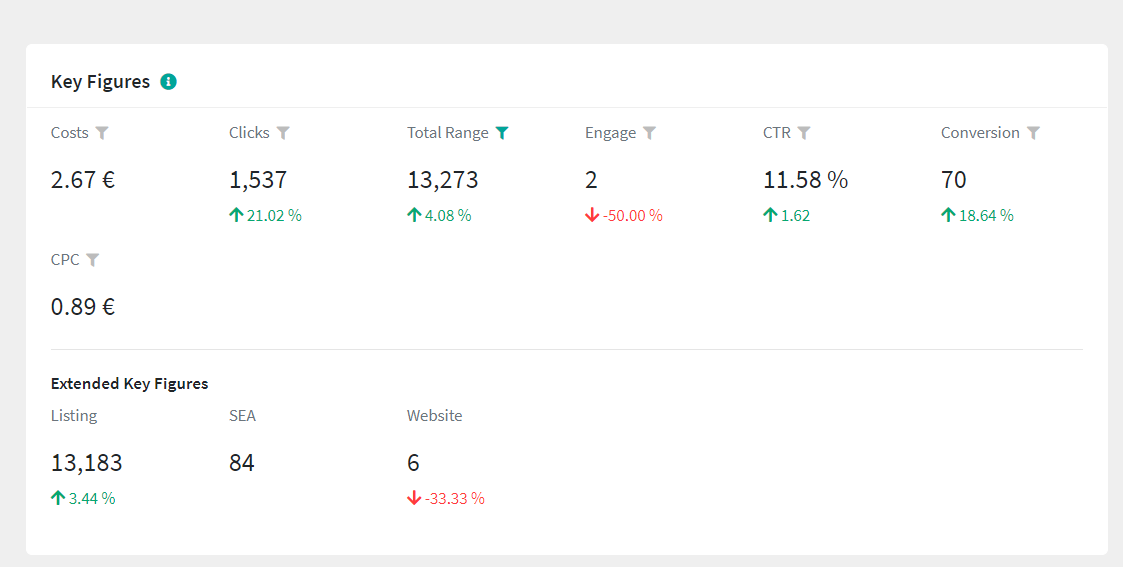Viewport: 1123px width, 567px height.
Task: Toggle the CTR filter funnel icon
Action: 804,133
